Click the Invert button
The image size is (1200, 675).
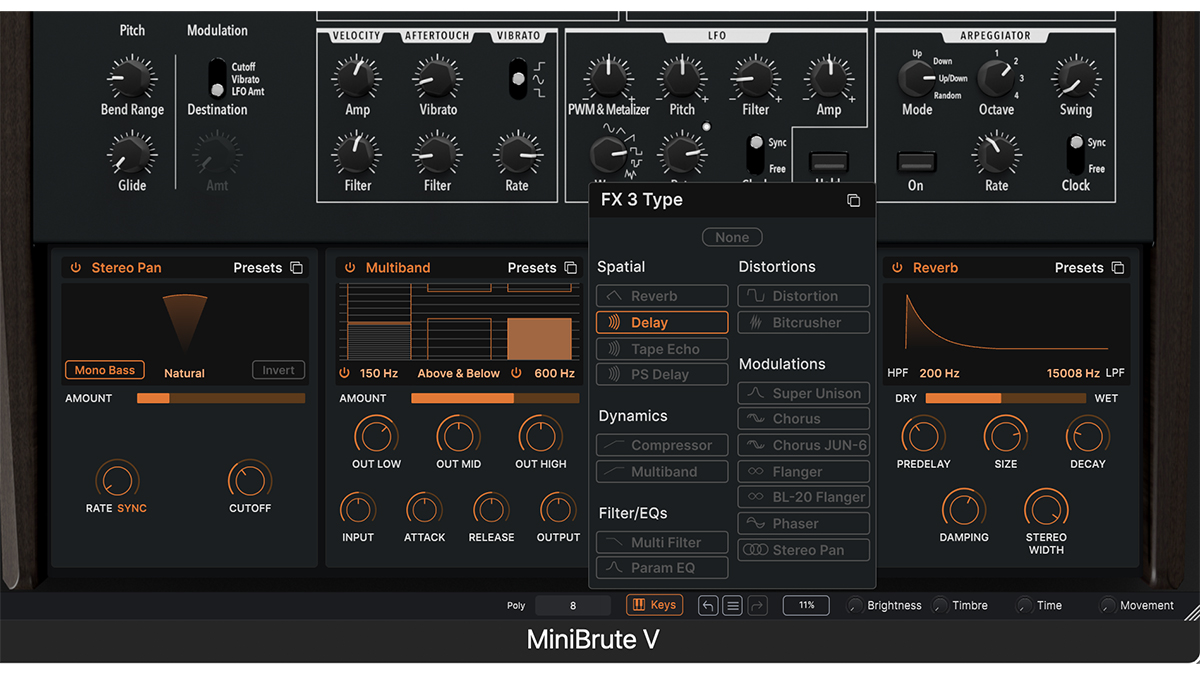pyautogui.click(x=278, y=370)
